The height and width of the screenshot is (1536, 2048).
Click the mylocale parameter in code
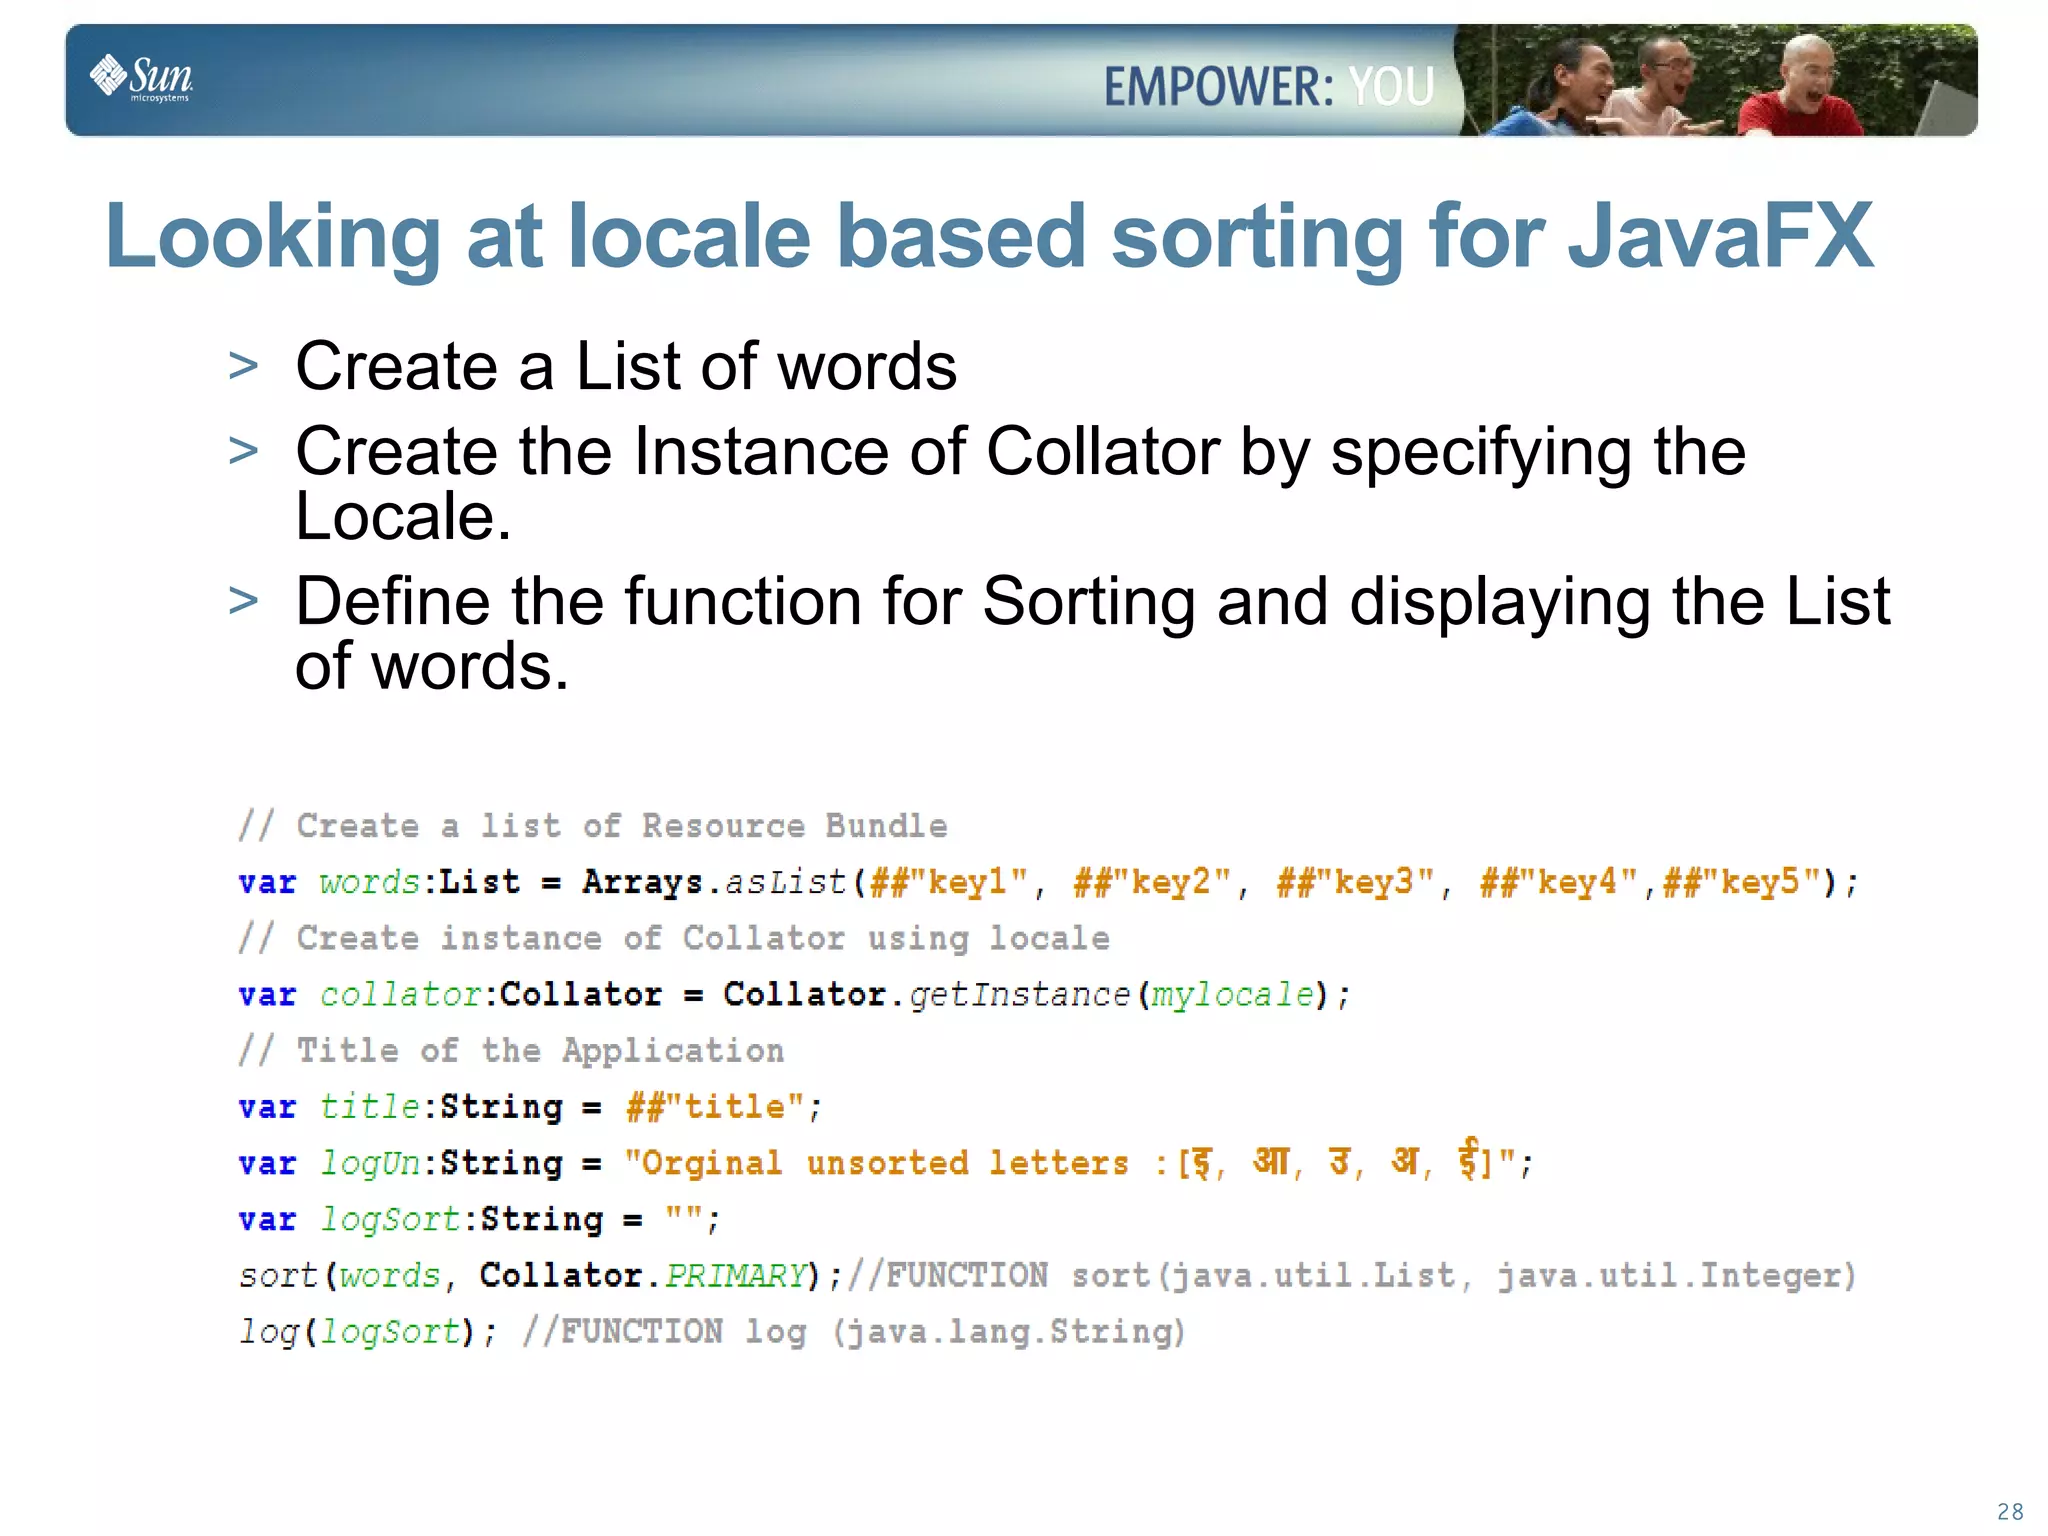point(1231,995)
